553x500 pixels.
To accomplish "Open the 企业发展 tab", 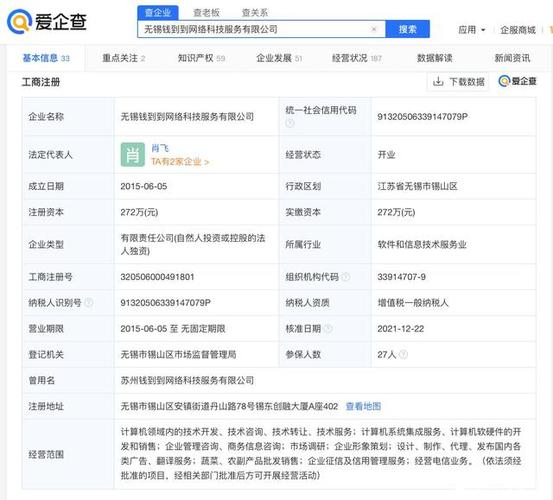I will pyautogui.click(x=279, y=58).
